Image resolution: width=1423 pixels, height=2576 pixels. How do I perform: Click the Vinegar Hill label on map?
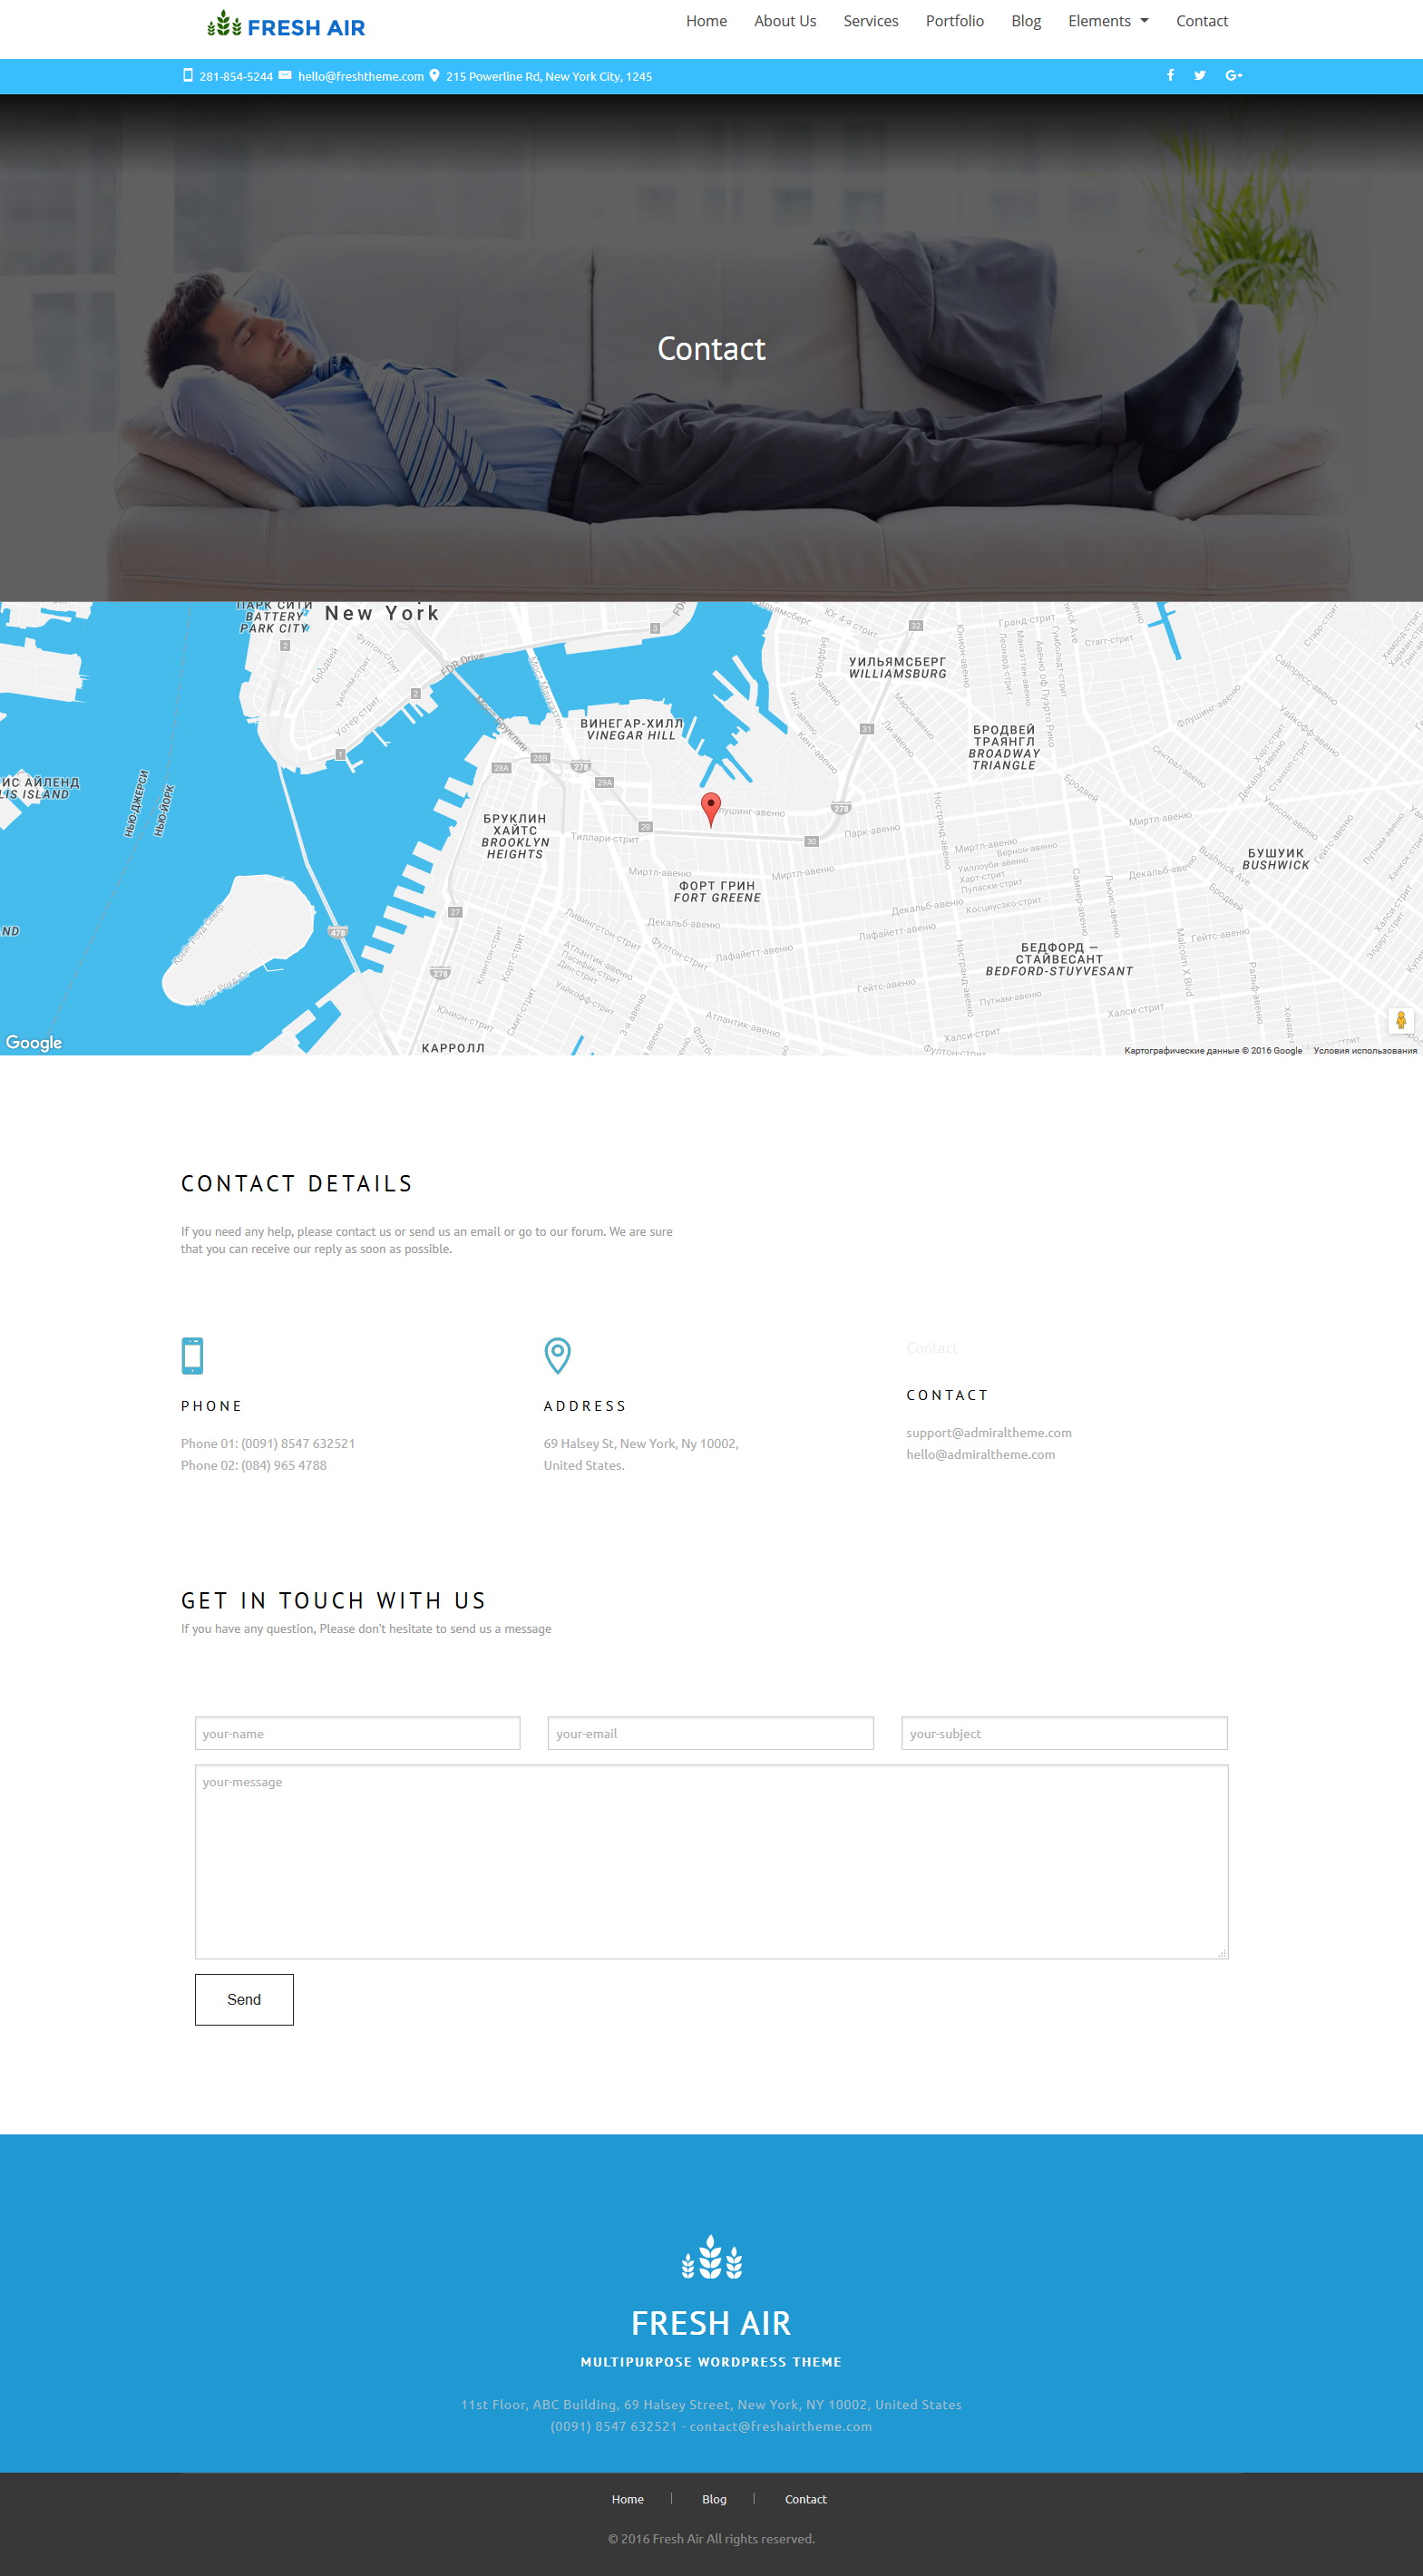point(632,729)
